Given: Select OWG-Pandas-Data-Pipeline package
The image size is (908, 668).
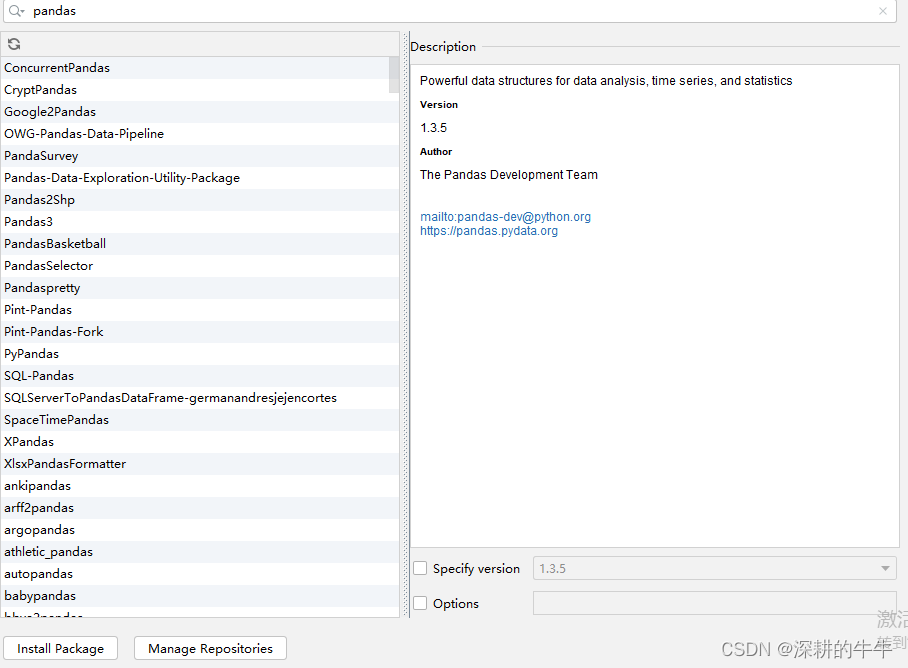Looking at the screenshot, I should coord(200,134).
